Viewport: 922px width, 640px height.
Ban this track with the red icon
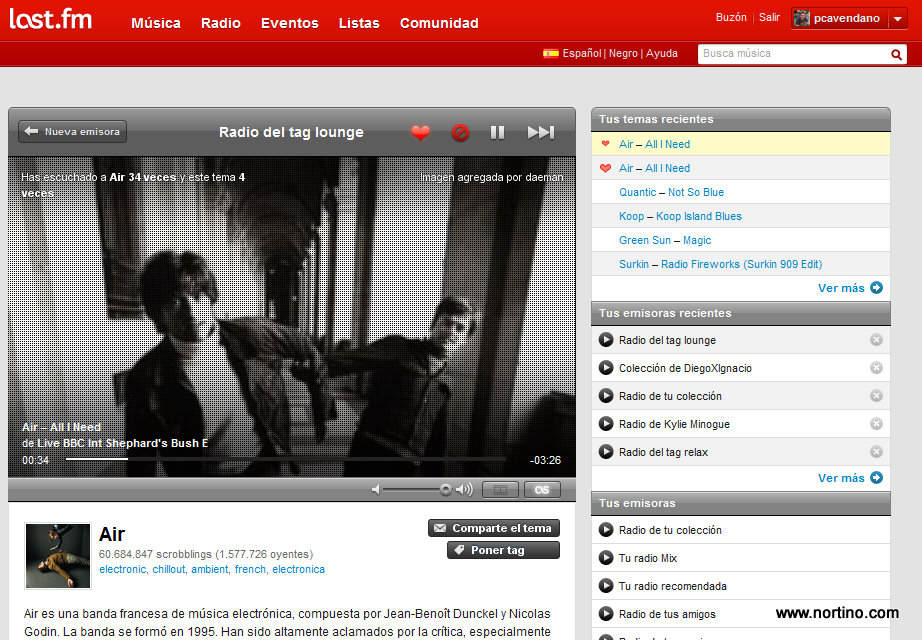tap(460, 132)
